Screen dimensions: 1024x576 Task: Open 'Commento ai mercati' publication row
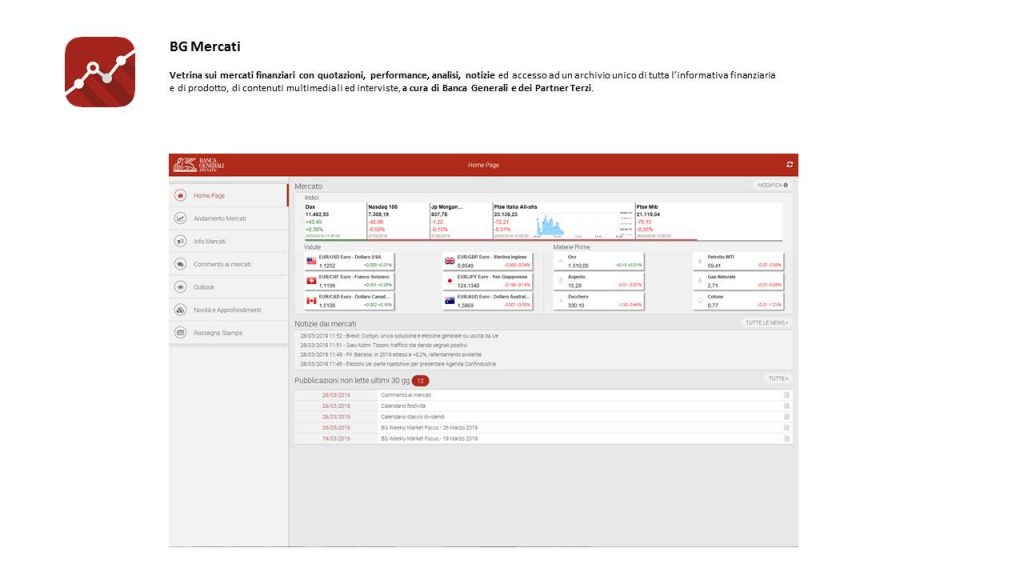coord(543,395)
